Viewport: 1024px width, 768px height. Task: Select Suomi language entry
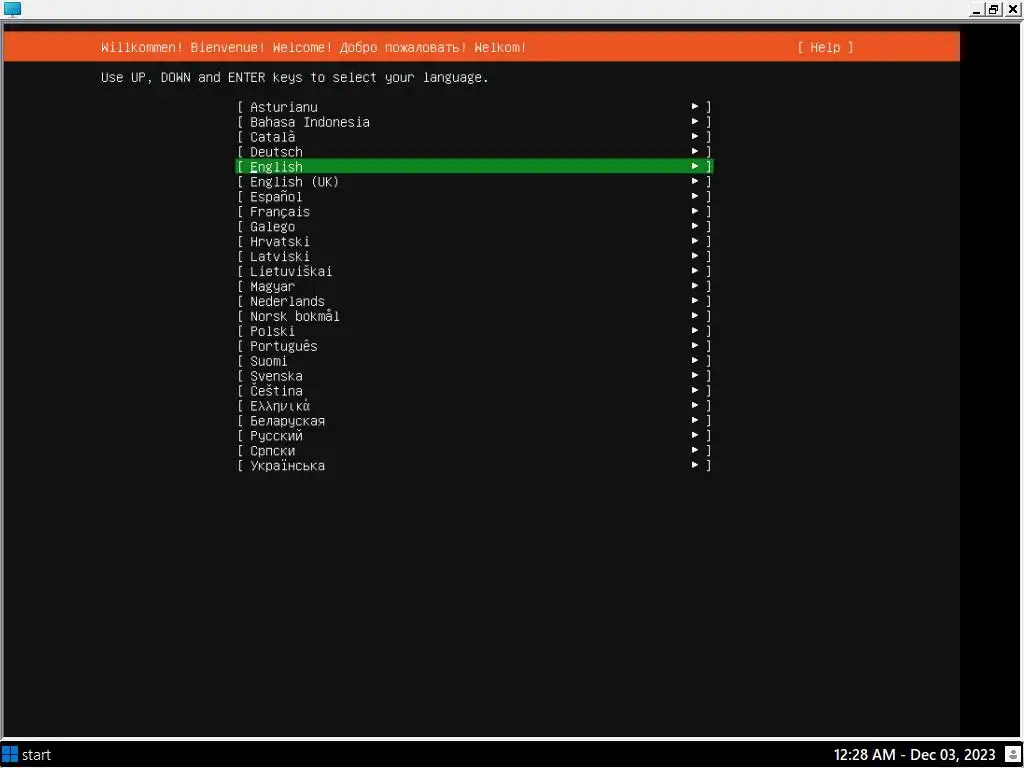point(474,361)
